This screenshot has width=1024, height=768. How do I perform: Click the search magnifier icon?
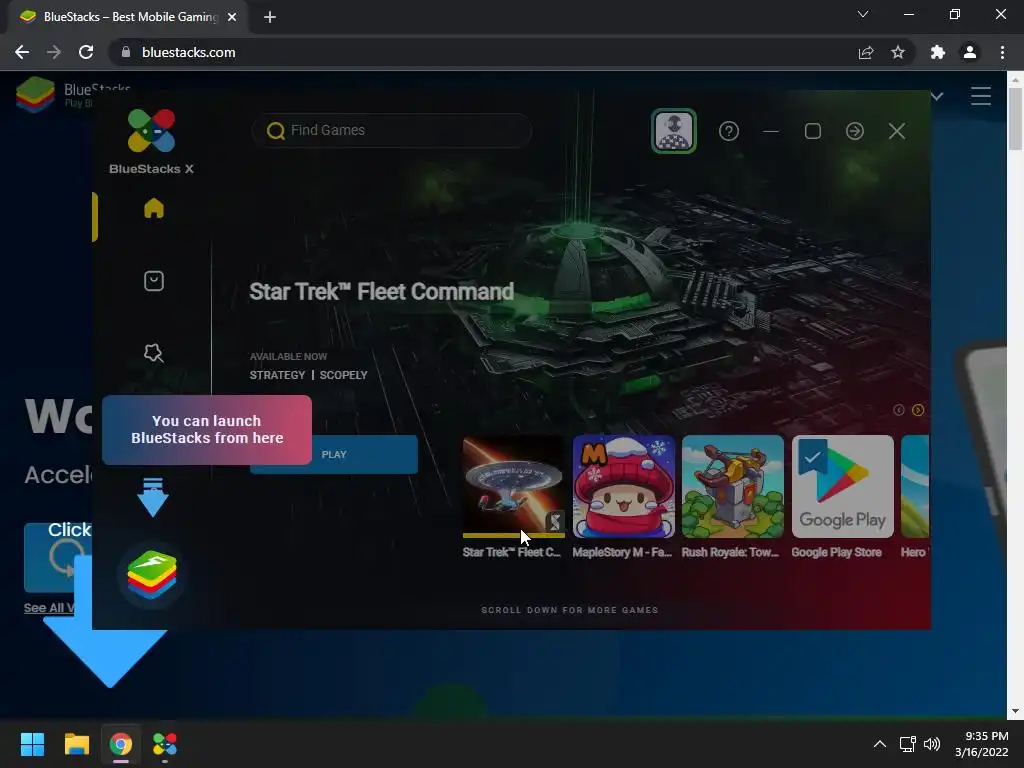coord(276,131)
